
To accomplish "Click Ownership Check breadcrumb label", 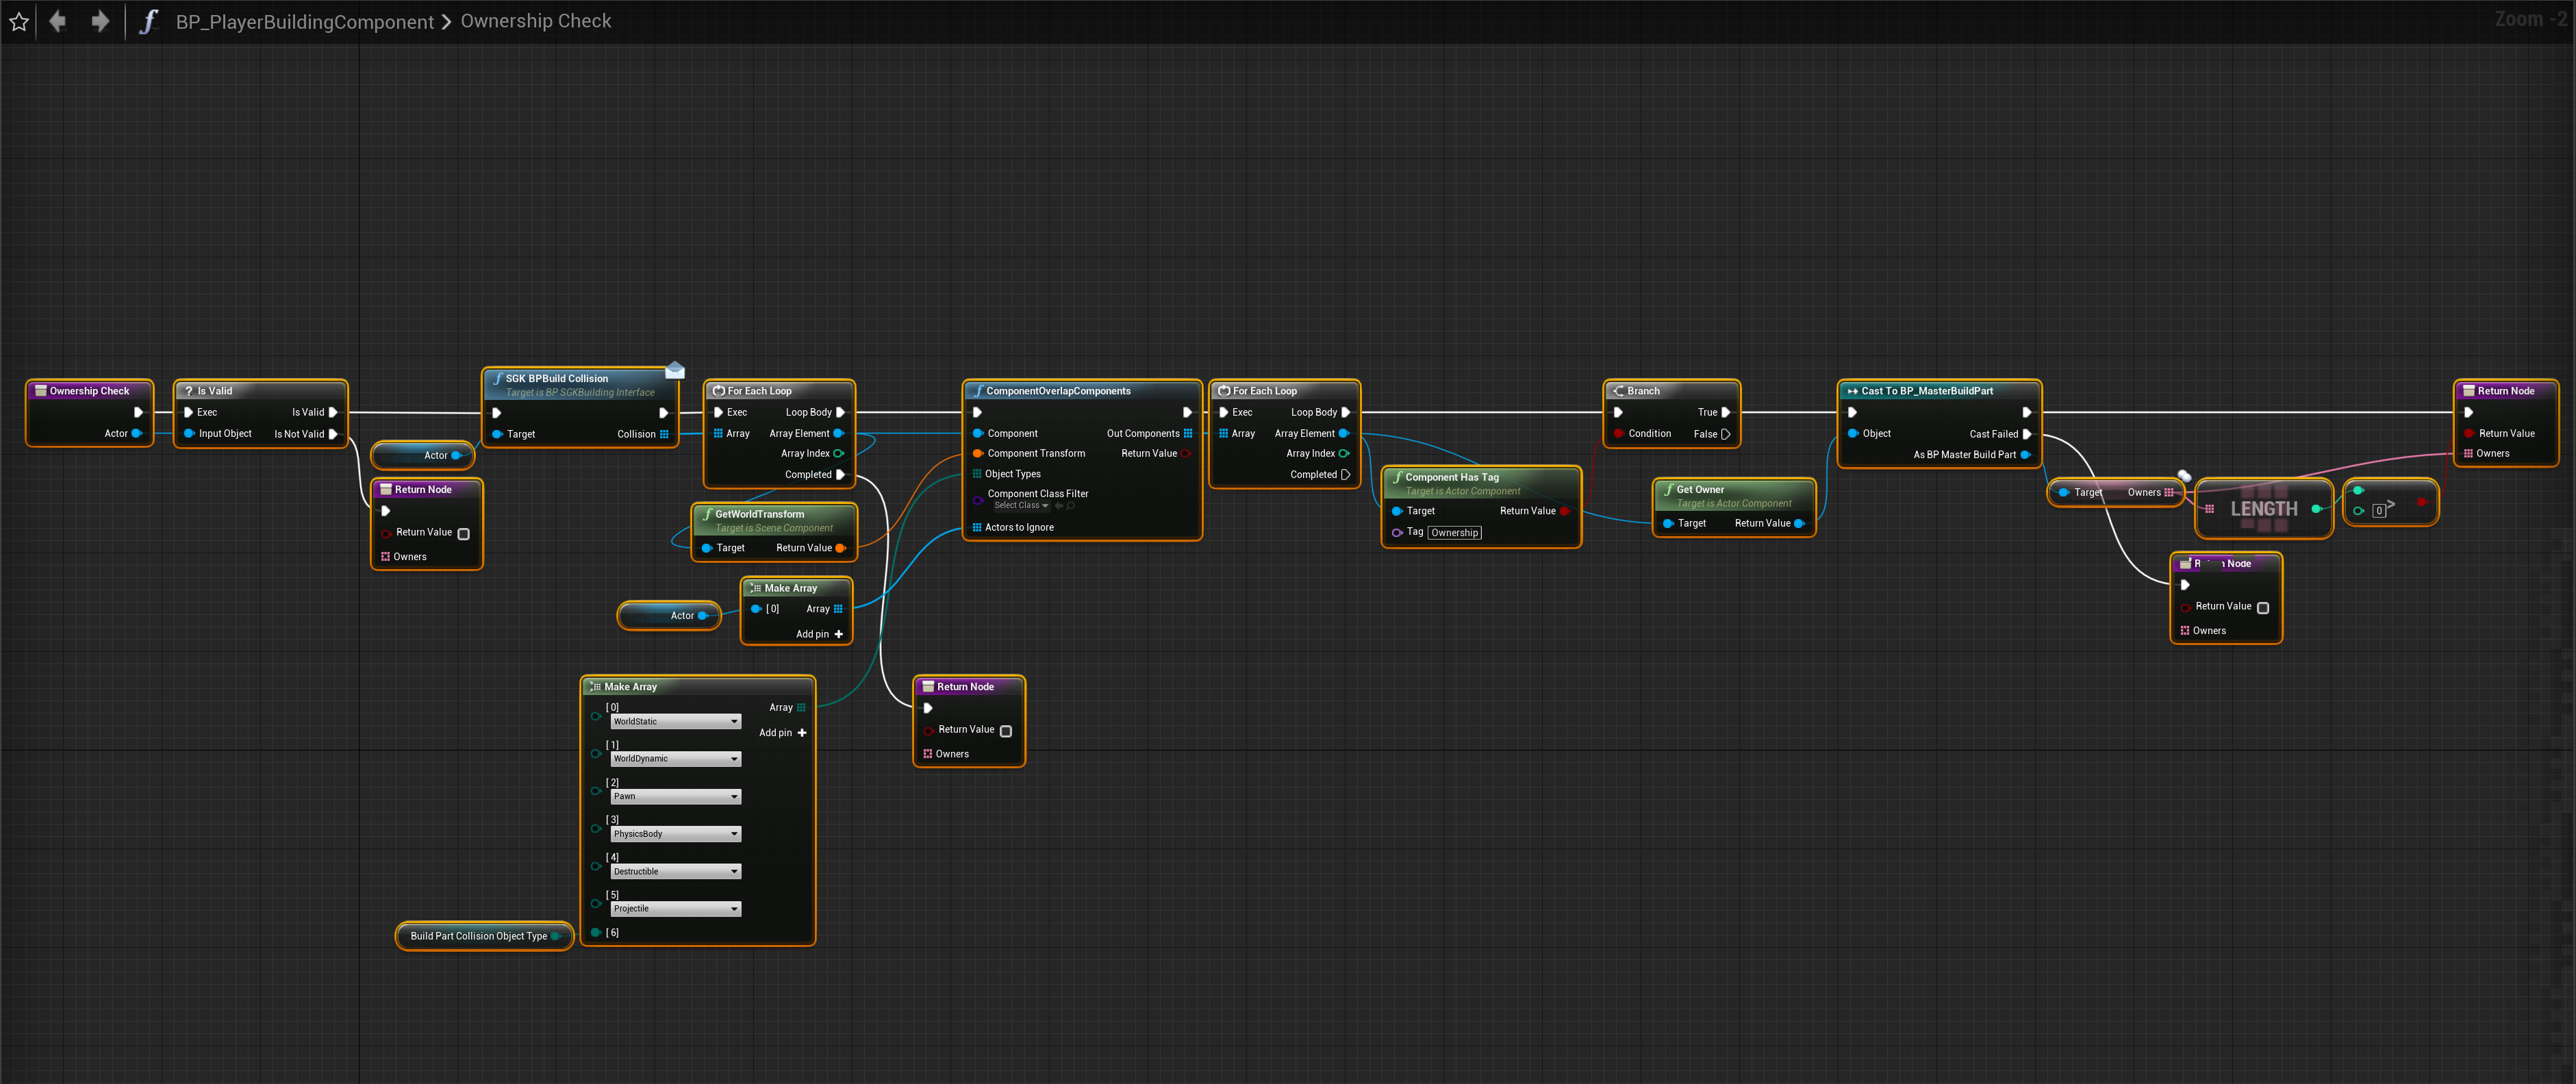I will 535,21.
